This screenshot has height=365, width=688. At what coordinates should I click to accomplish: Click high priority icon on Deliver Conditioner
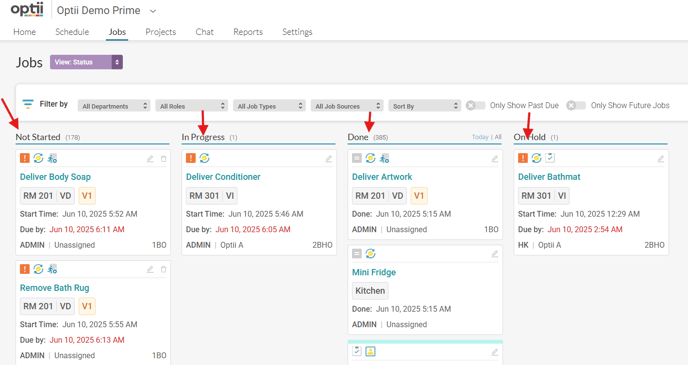pos(190,158)
